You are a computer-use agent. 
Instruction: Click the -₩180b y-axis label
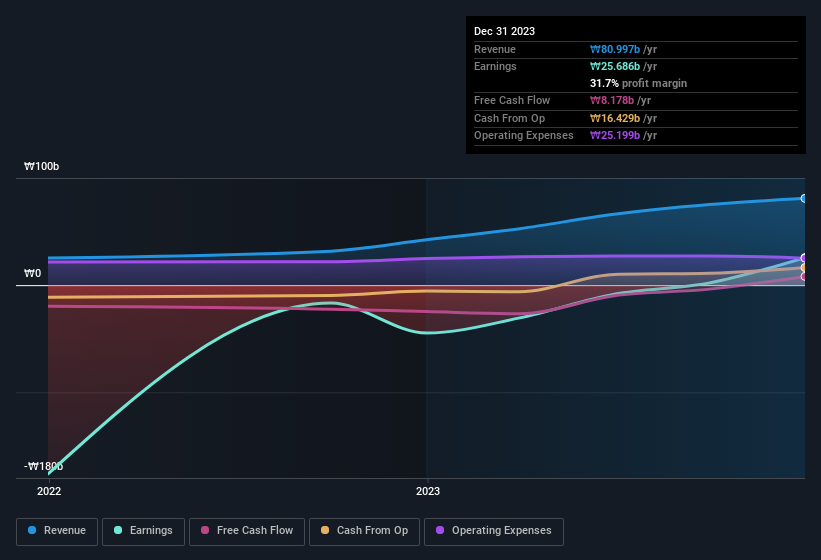(43, 466)
